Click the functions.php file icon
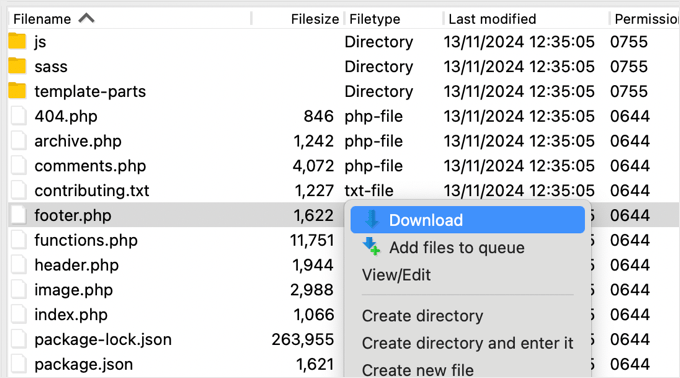This screenshot has height=378, width=680. [19, 240]
